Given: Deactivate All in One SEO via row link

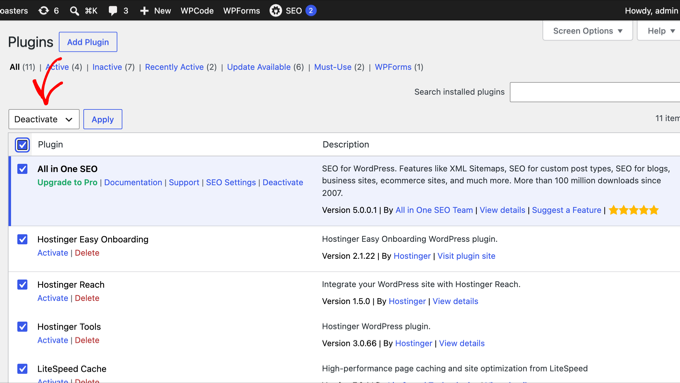Looking at the screenshot, I should [283, 182].
